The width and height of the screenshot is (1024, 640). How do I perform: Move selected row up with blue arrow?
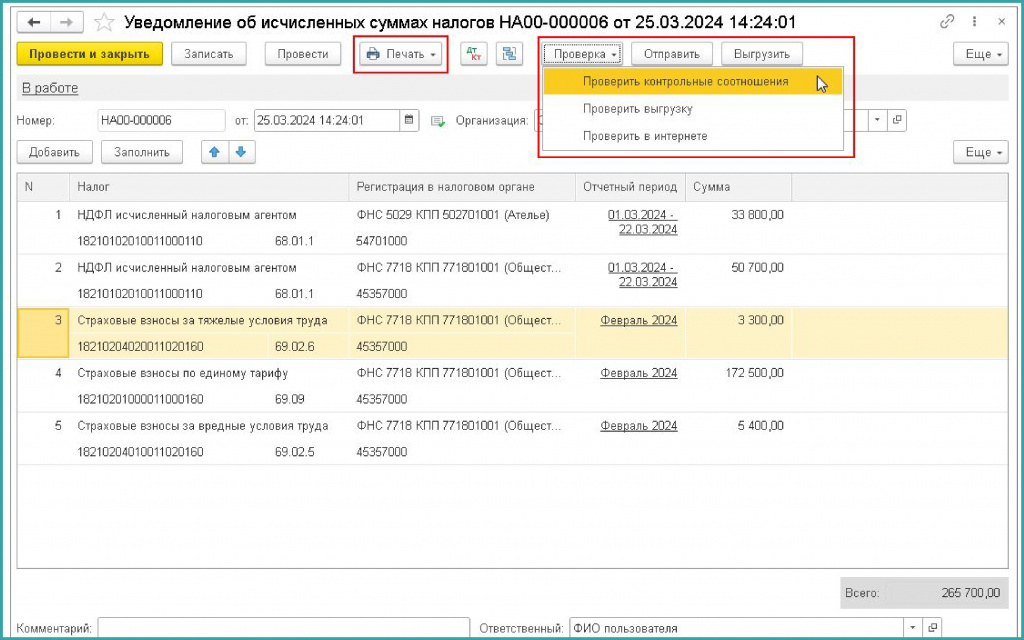click(x=215, y=152)
